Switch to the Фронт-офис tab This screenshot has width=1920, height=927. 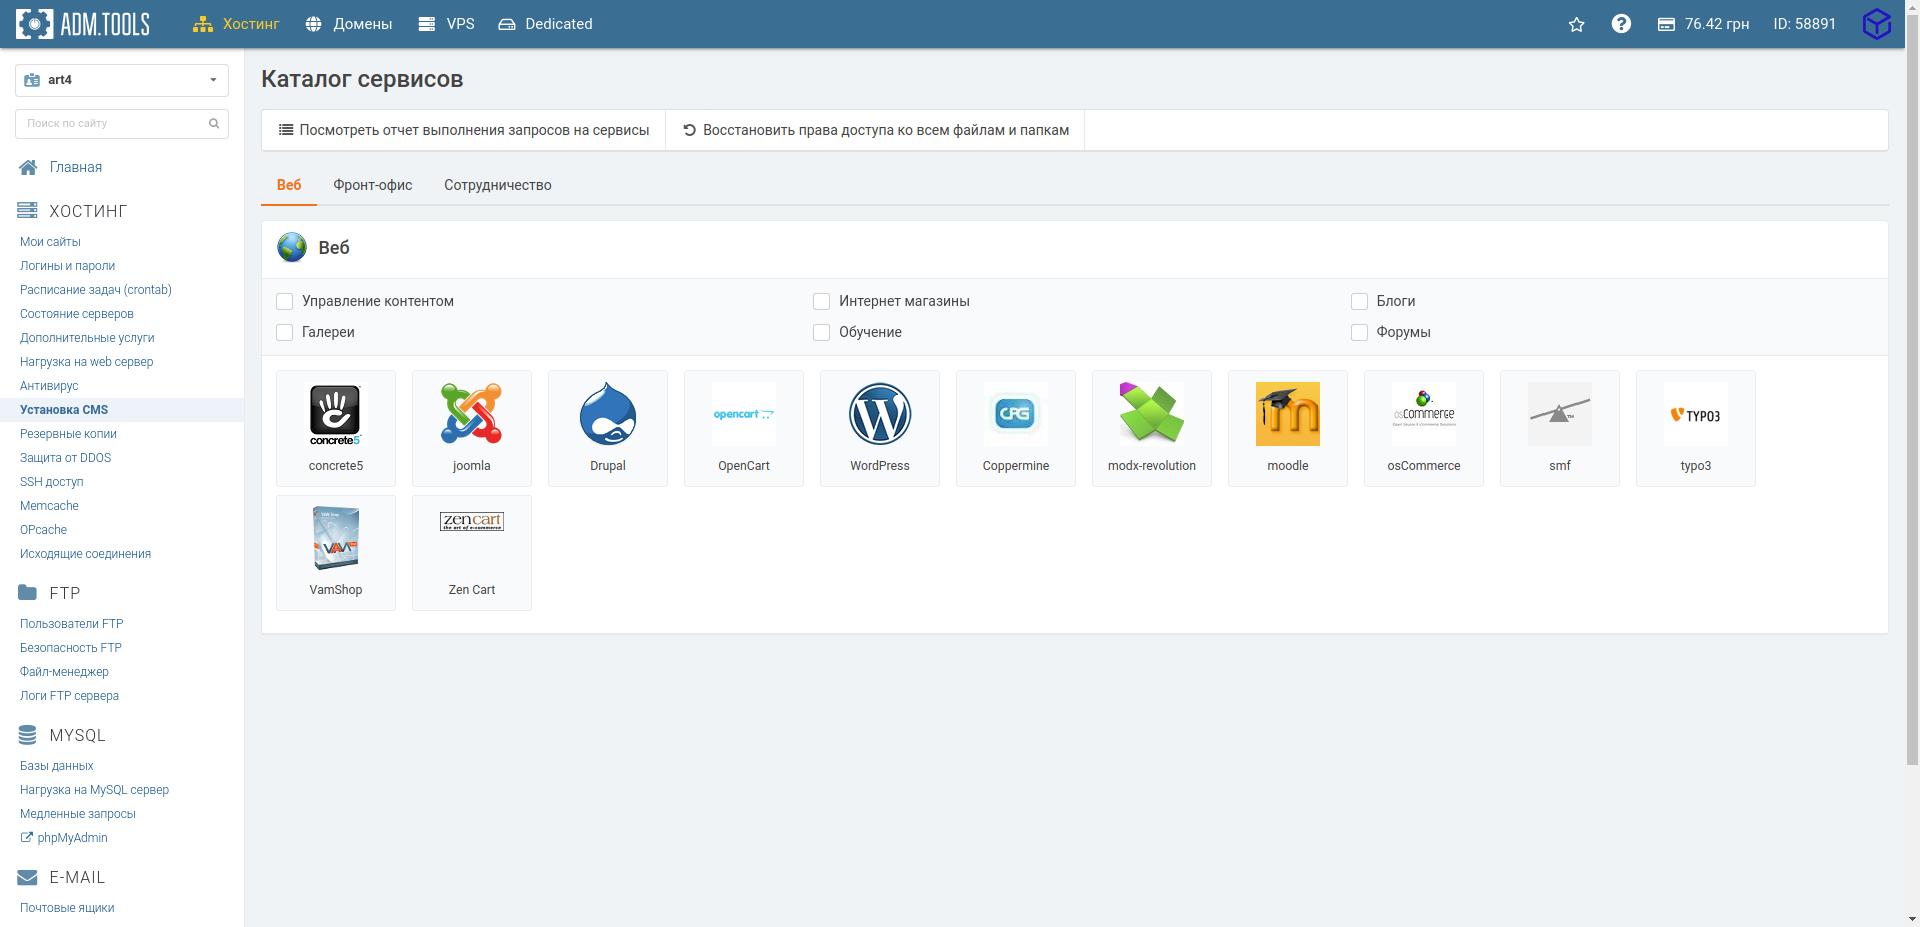click(373, 185)
